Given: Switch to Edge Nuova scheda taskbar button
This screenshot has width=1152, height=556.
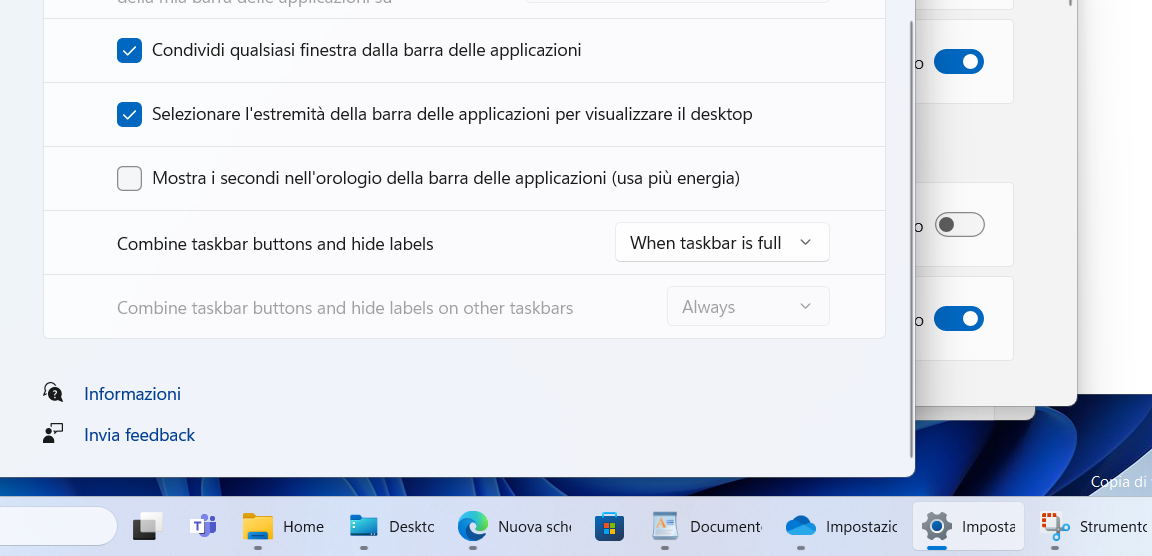Looking at the screenshot, I should pos(514,527).
